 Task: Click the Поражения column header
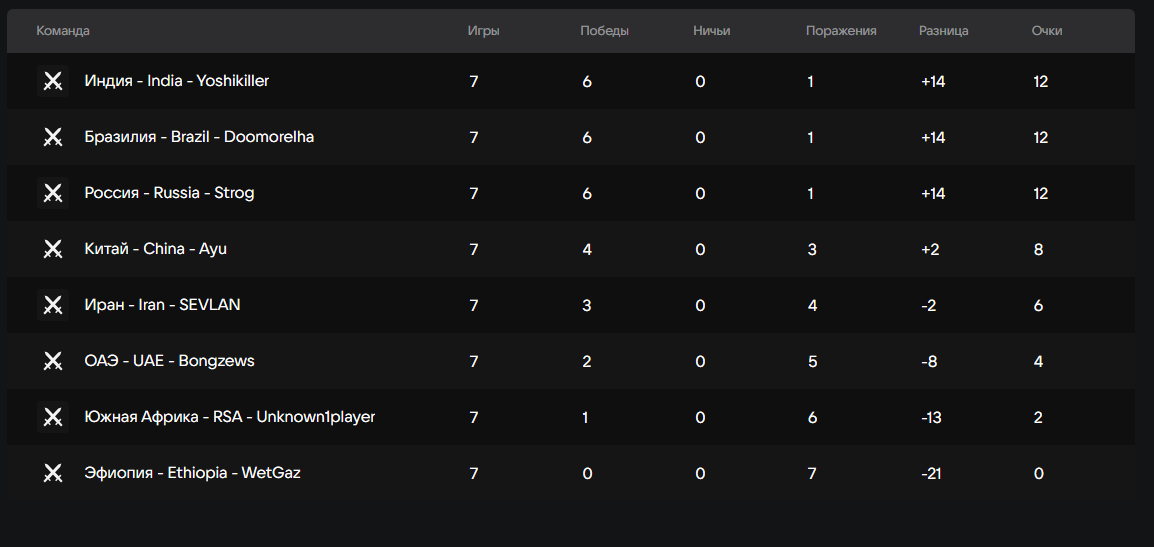pyautogui.click(x=841, y=31)
